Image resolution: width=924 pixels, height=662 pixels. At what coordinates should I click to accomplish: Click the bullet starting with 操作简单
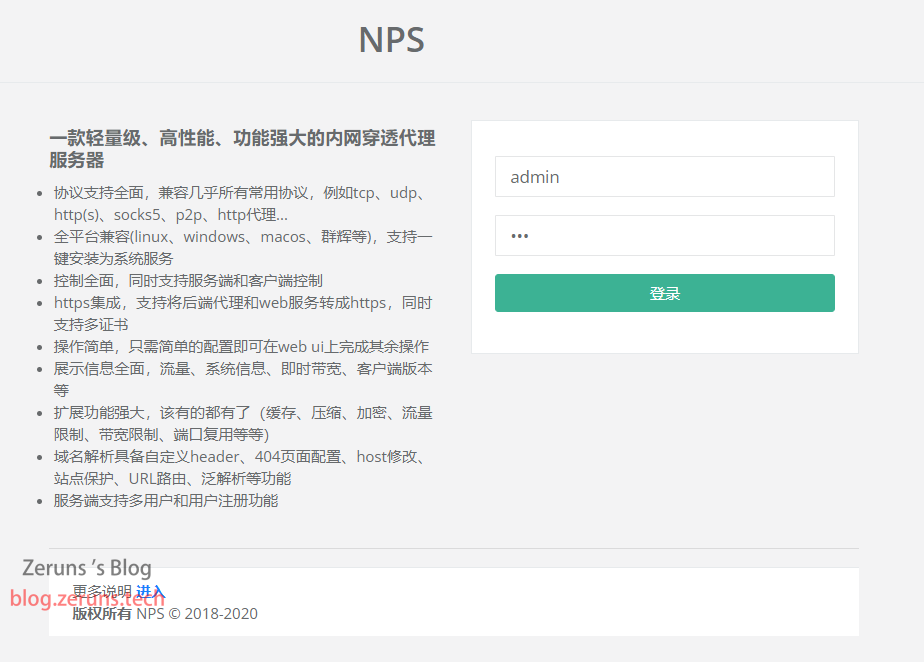[x=241, y=347]
